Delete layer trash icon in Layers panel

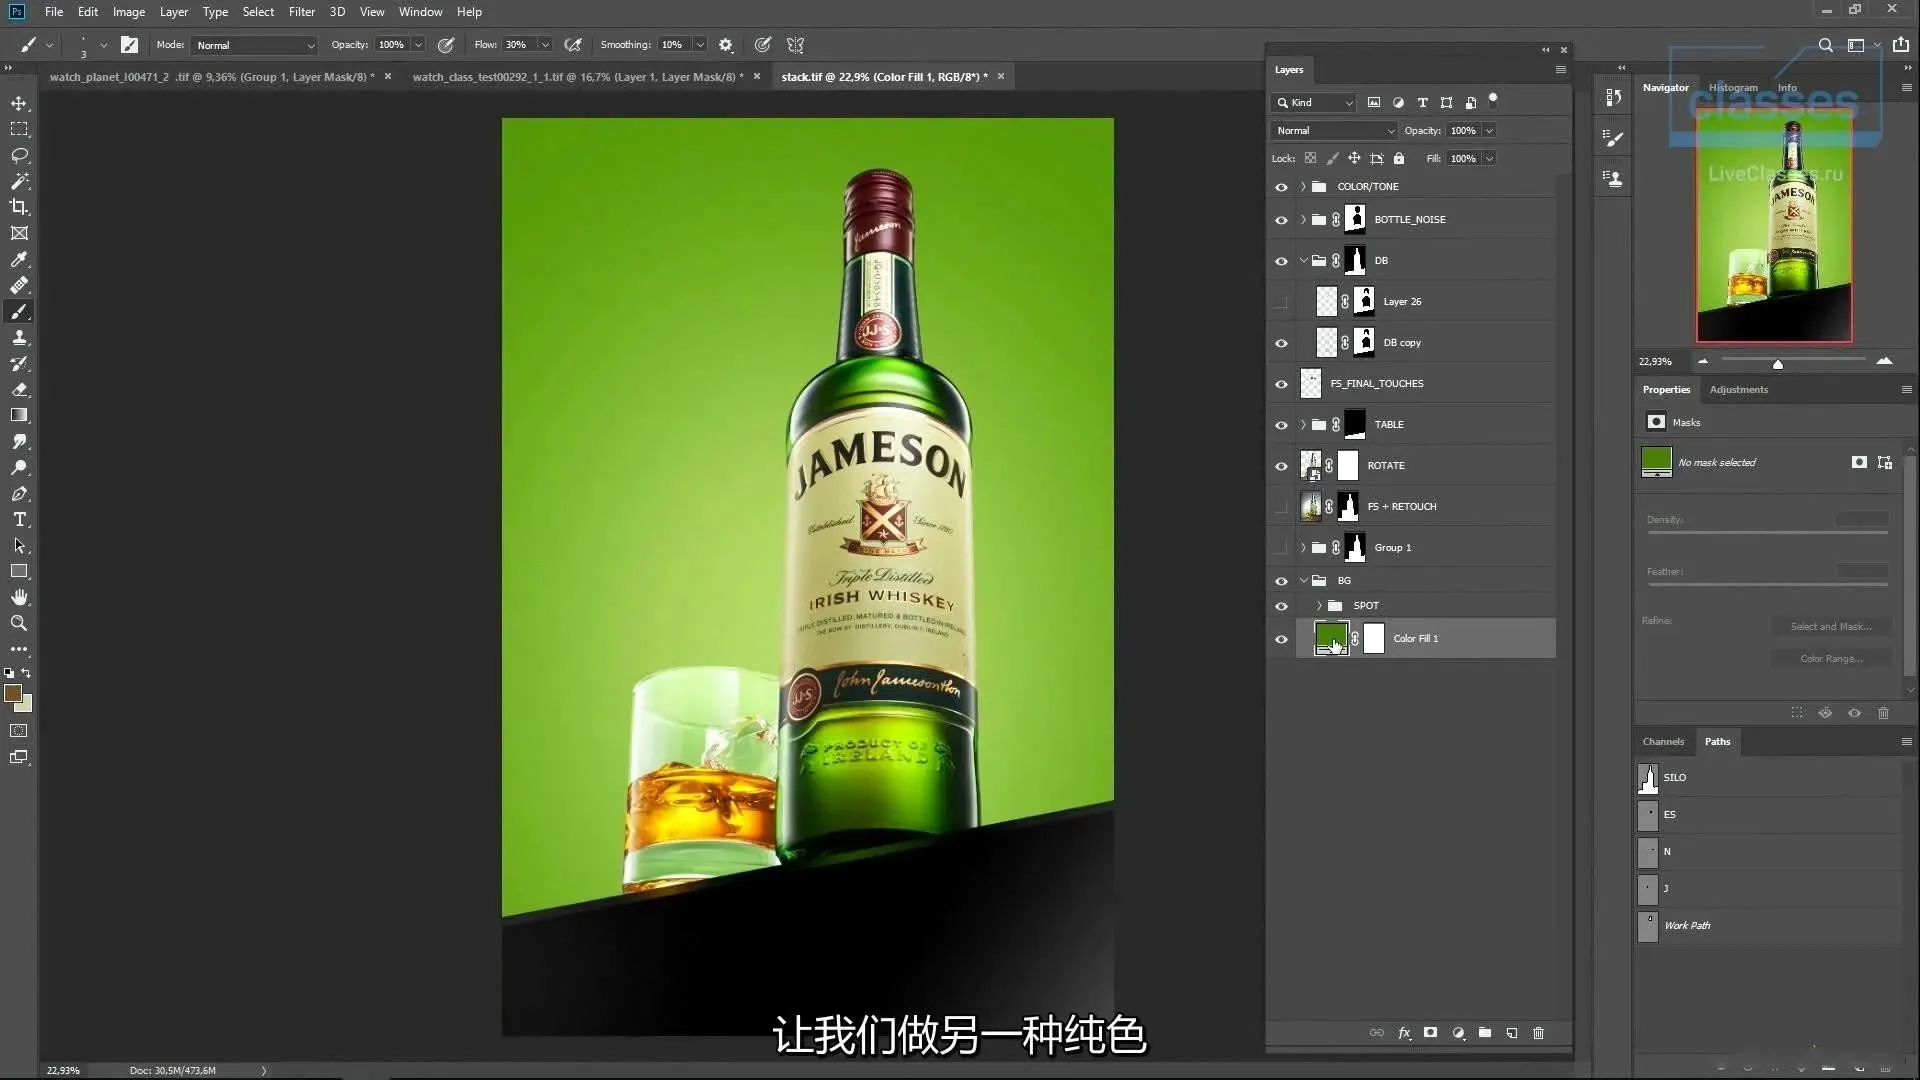(x=1539, y=1033)
